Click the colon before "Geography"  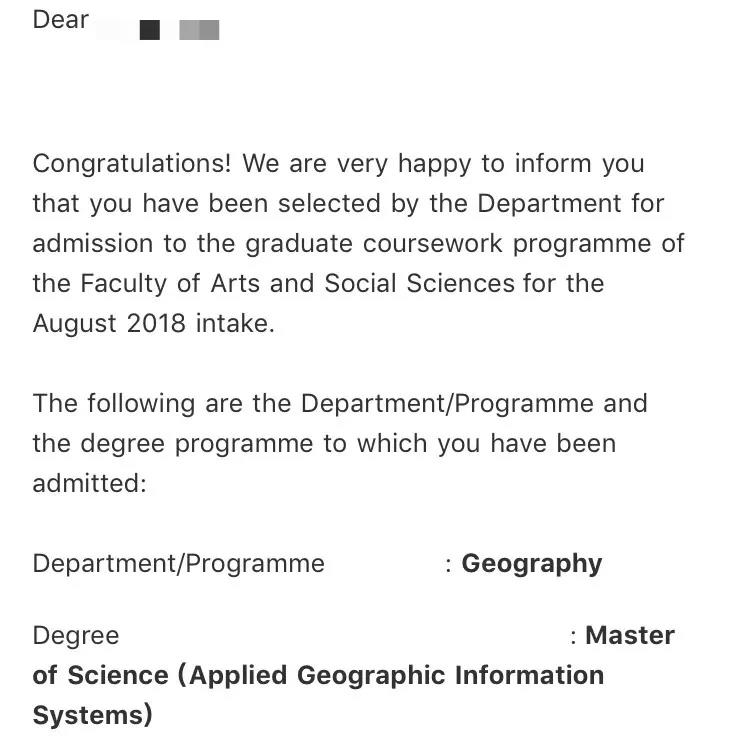pyautogui.click(x=449, y=564)
